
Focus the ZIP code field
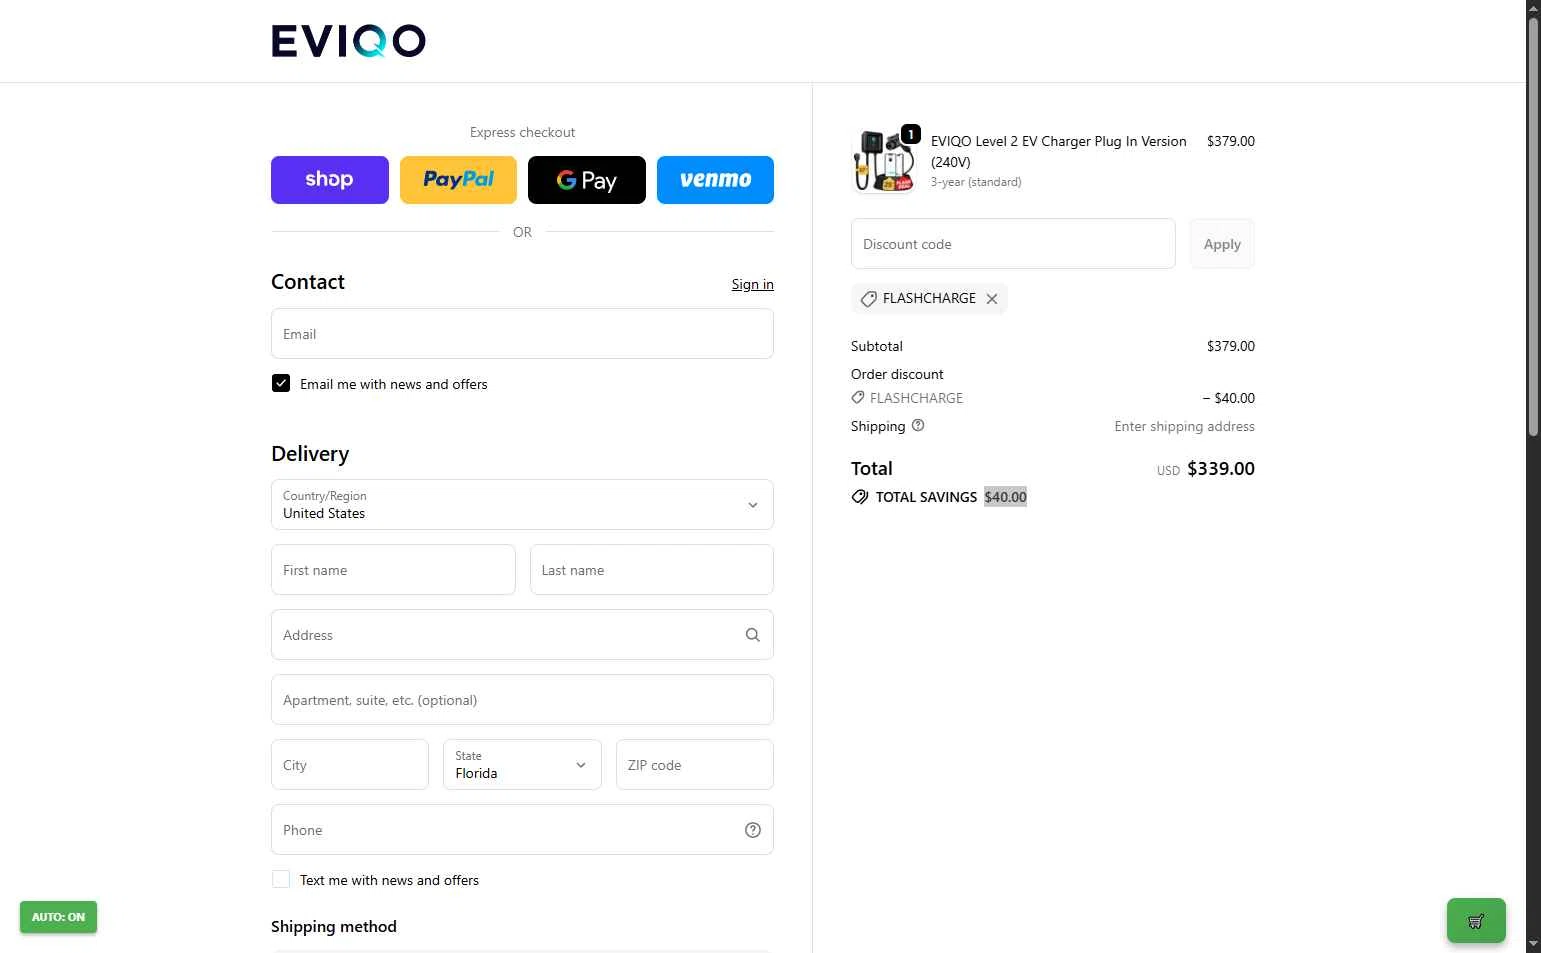pos(695,765)
